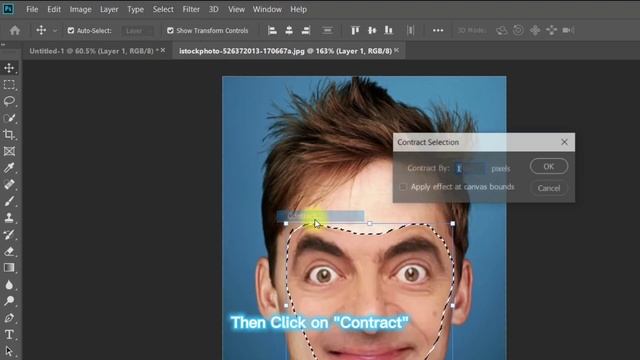
Task: Open the Select menu
Action: point(163,9)
